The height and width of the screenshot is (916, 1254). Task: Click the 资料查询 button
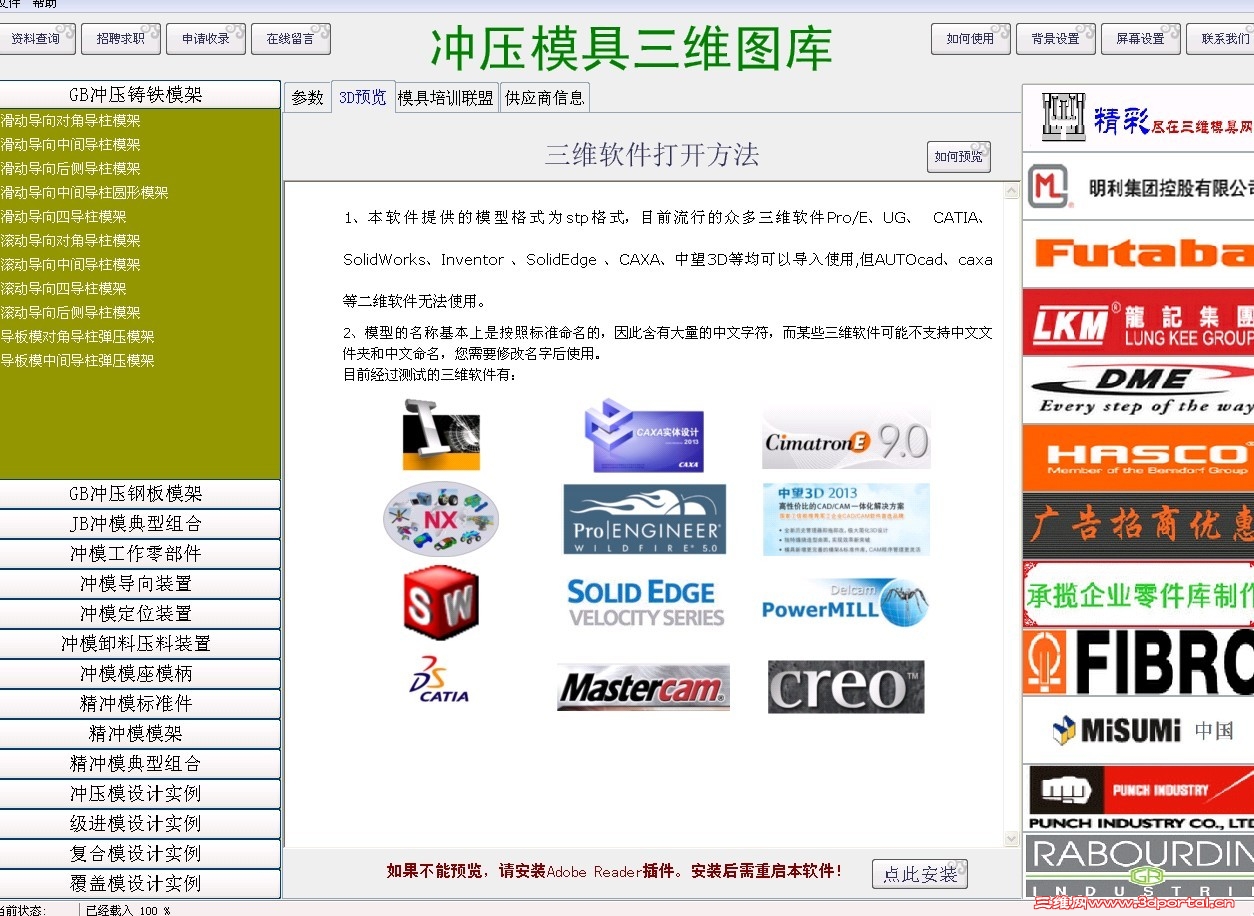coord(37,39)
